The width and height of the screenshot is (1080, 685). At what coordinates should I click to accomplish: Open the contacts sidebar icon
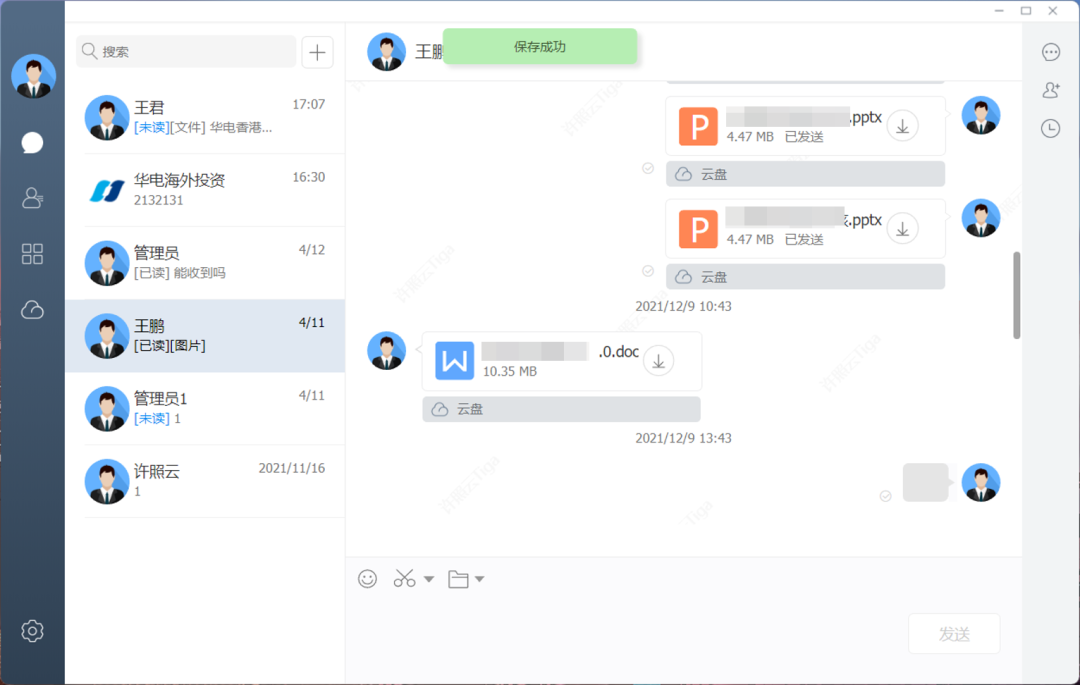32,198
